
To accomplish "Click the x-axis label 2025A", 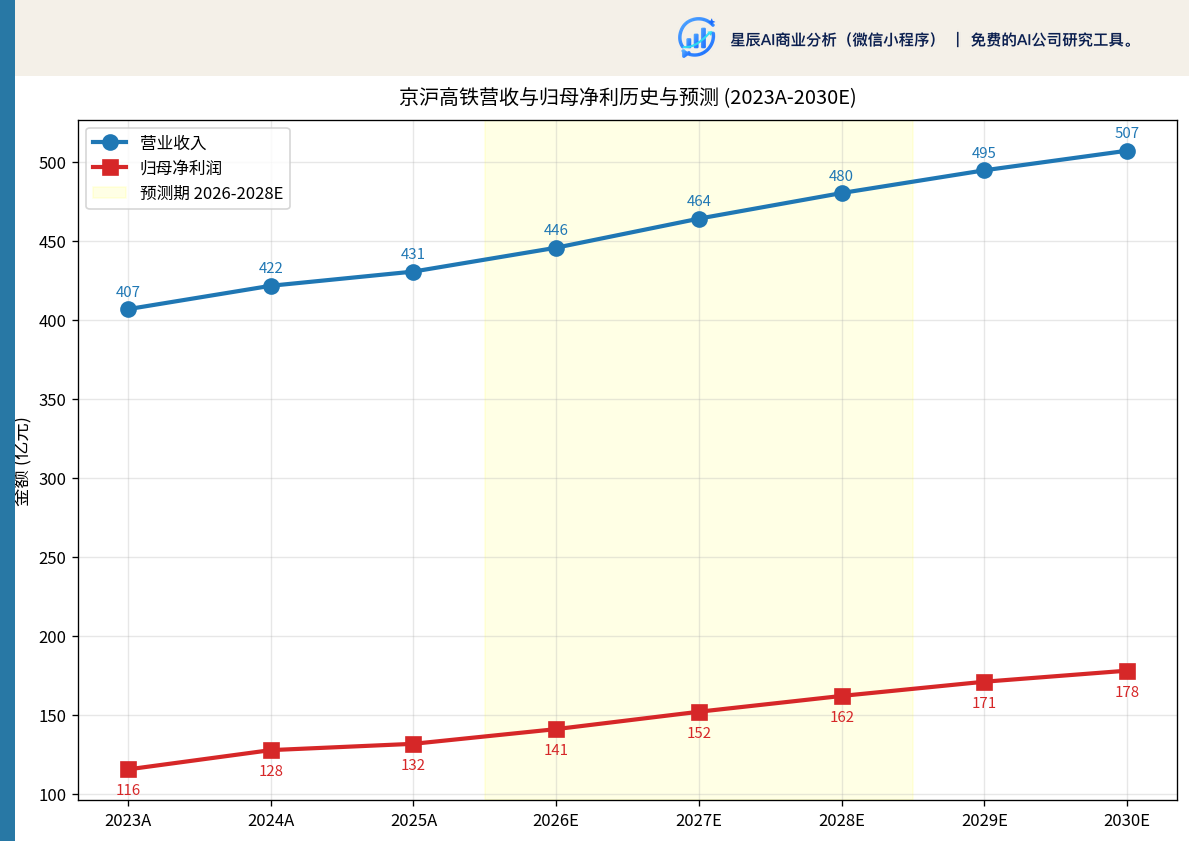I will pos(413,820).
